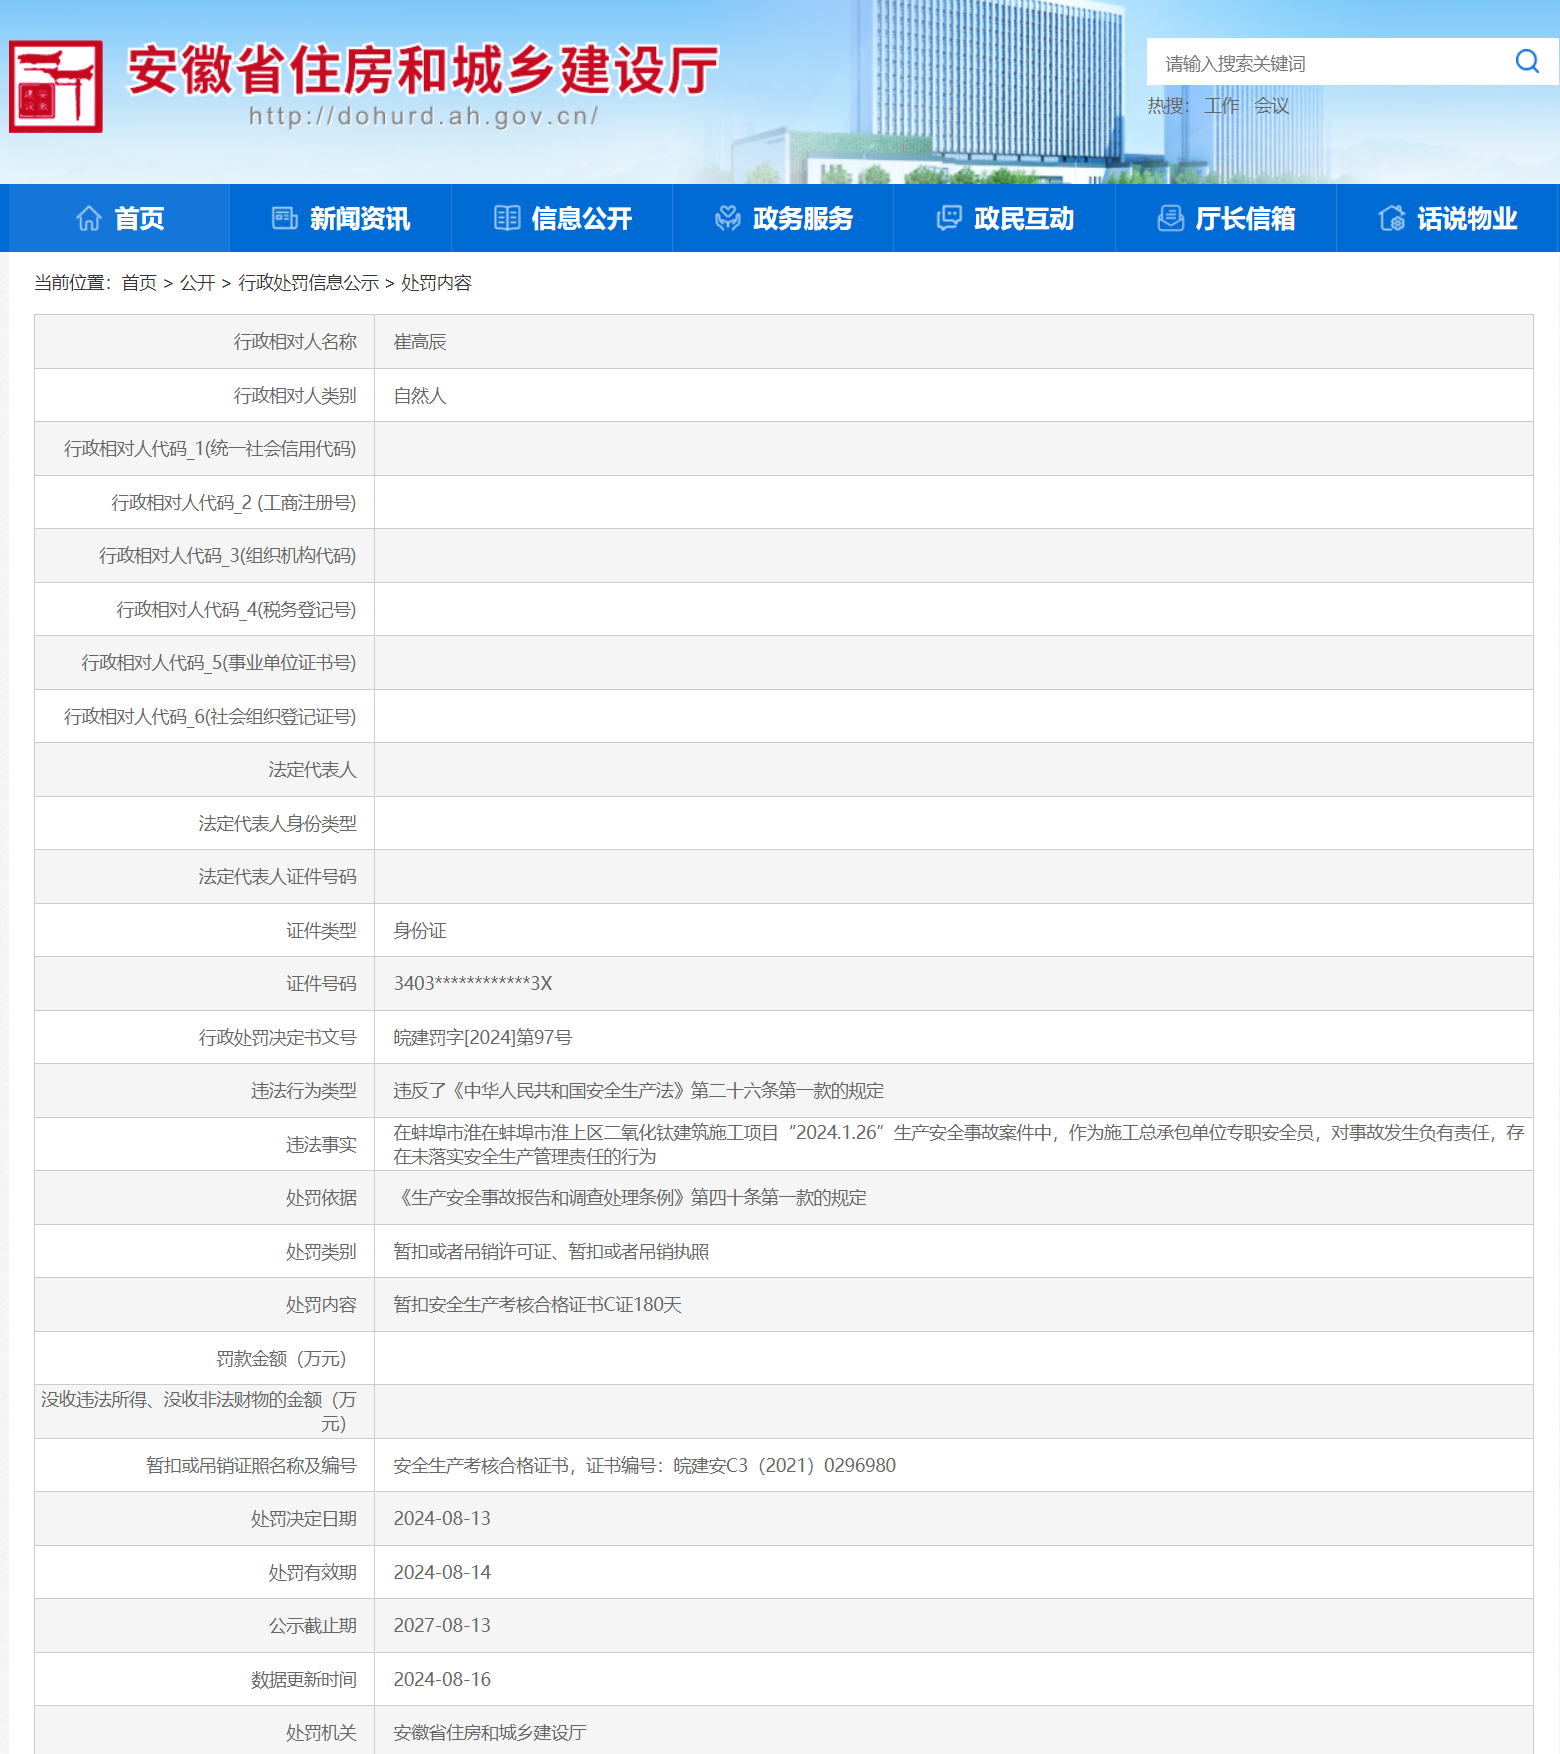Select the 违法事实 description text
1560x1754 pixels.
958,1144
